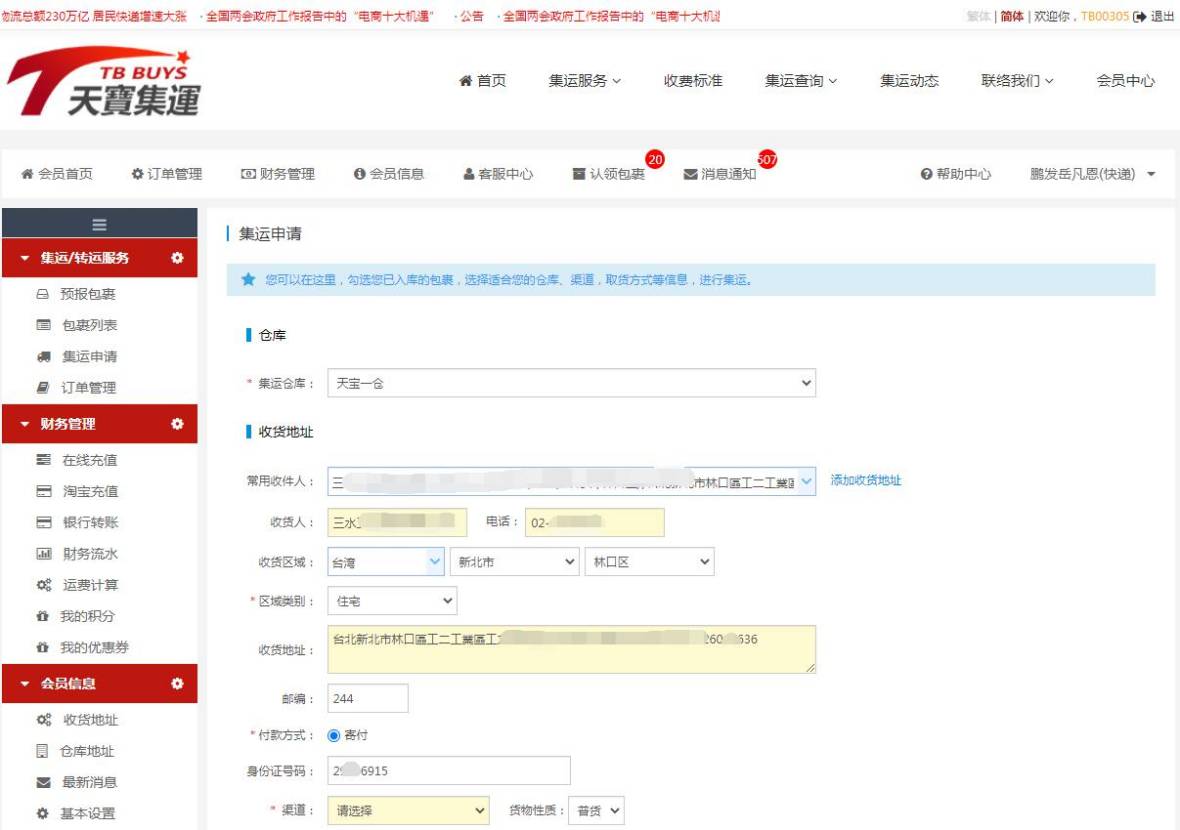1180x830 pixels.
Task: Open the region dropdown showing 台湾
Action: click(386, 561)
